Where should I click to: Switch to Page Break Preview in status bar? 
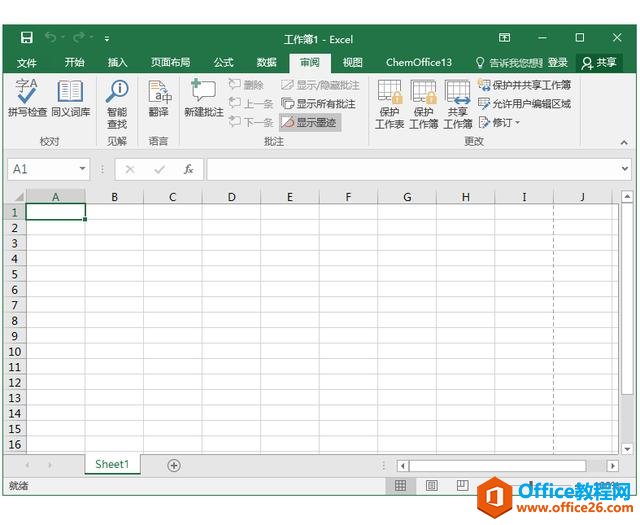[x=462, y=485]
